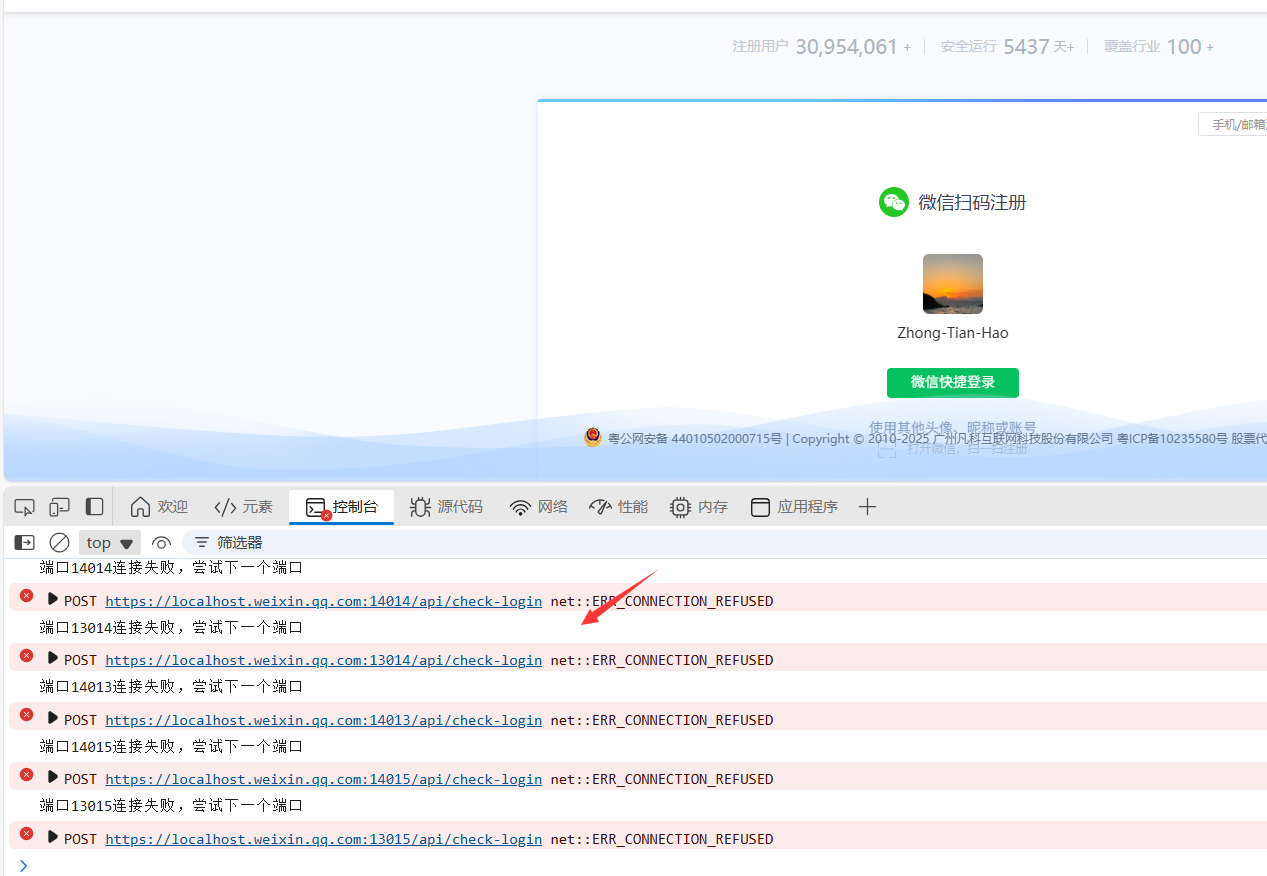This screenshot has width=1267, height=876.
Task: Click the 手机/邮箱 tab at top right
Action: (1234, 124)
